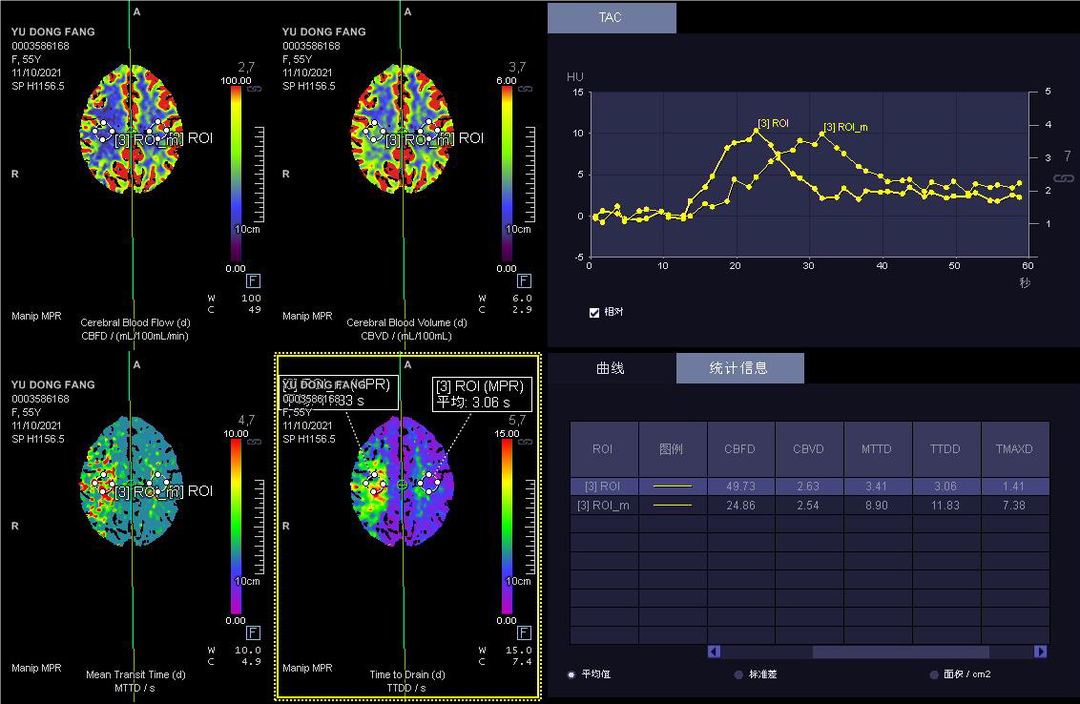
Task: Select the 面积 / cm2 radio button
Action: pyautogui.click(x=934, y=674)
